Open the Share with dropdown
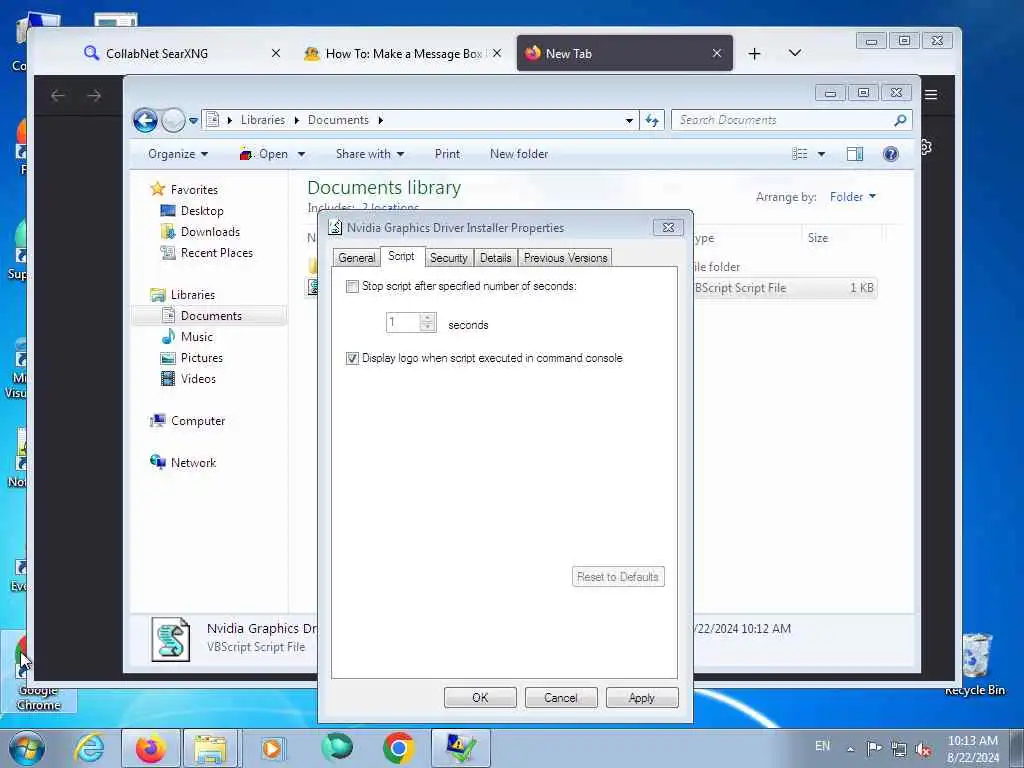 click(370, 154)
